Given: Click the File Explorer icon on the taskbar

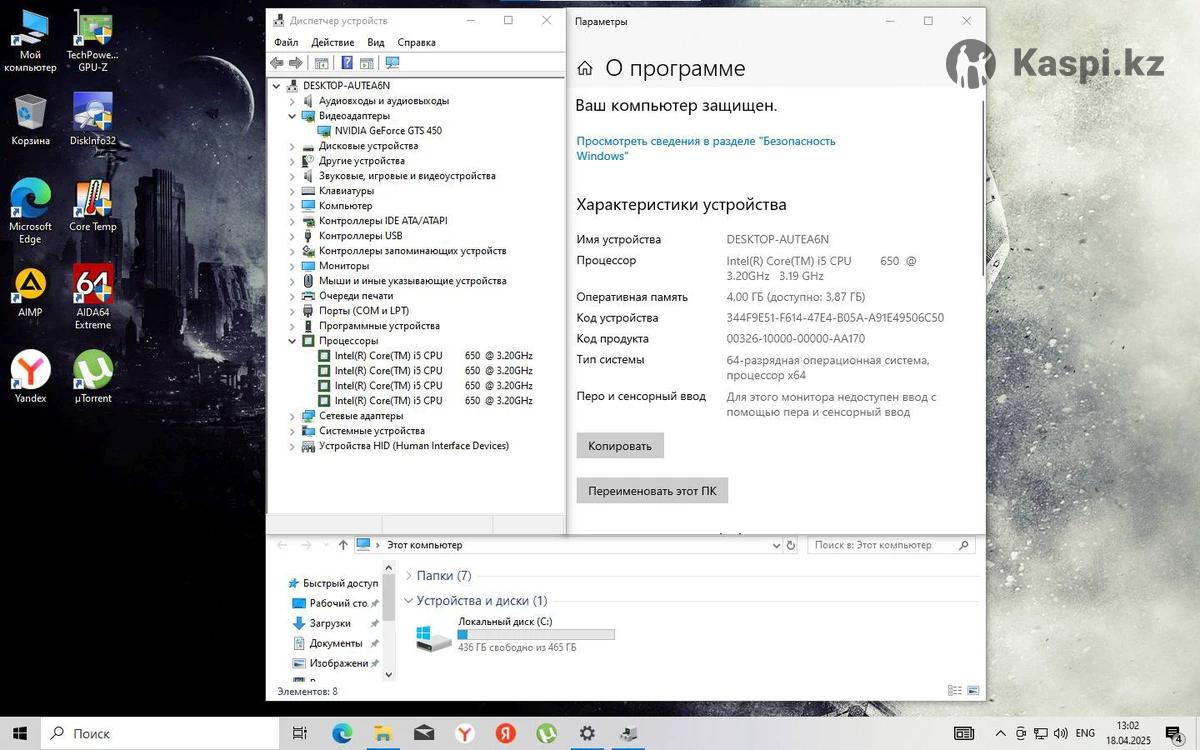Looking at the screenshot, I should pyautogui.click(x=383, y=733).
